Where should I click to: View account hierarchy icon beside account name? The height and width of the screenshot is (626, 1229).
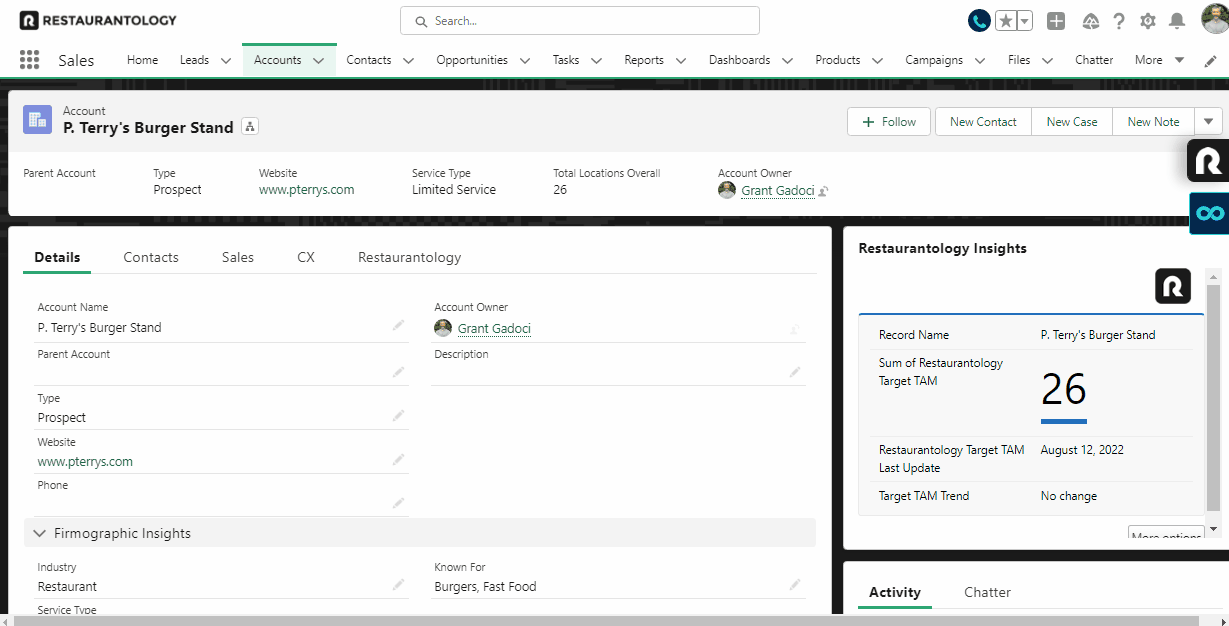250,126
